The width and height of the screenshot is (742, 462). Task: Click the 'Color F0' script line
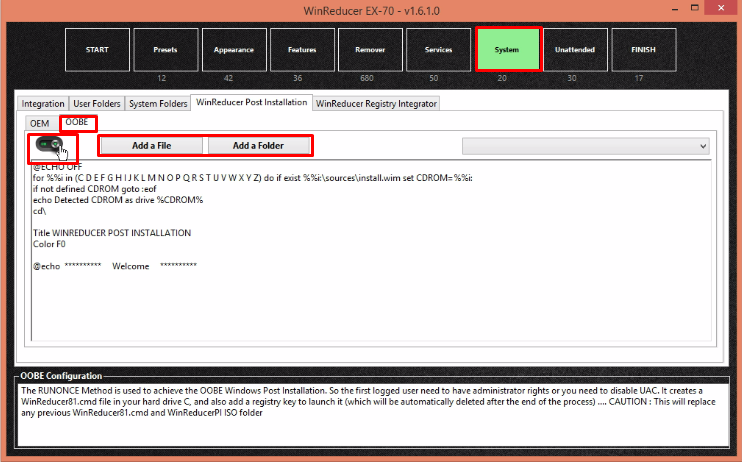tap(49, 244)
